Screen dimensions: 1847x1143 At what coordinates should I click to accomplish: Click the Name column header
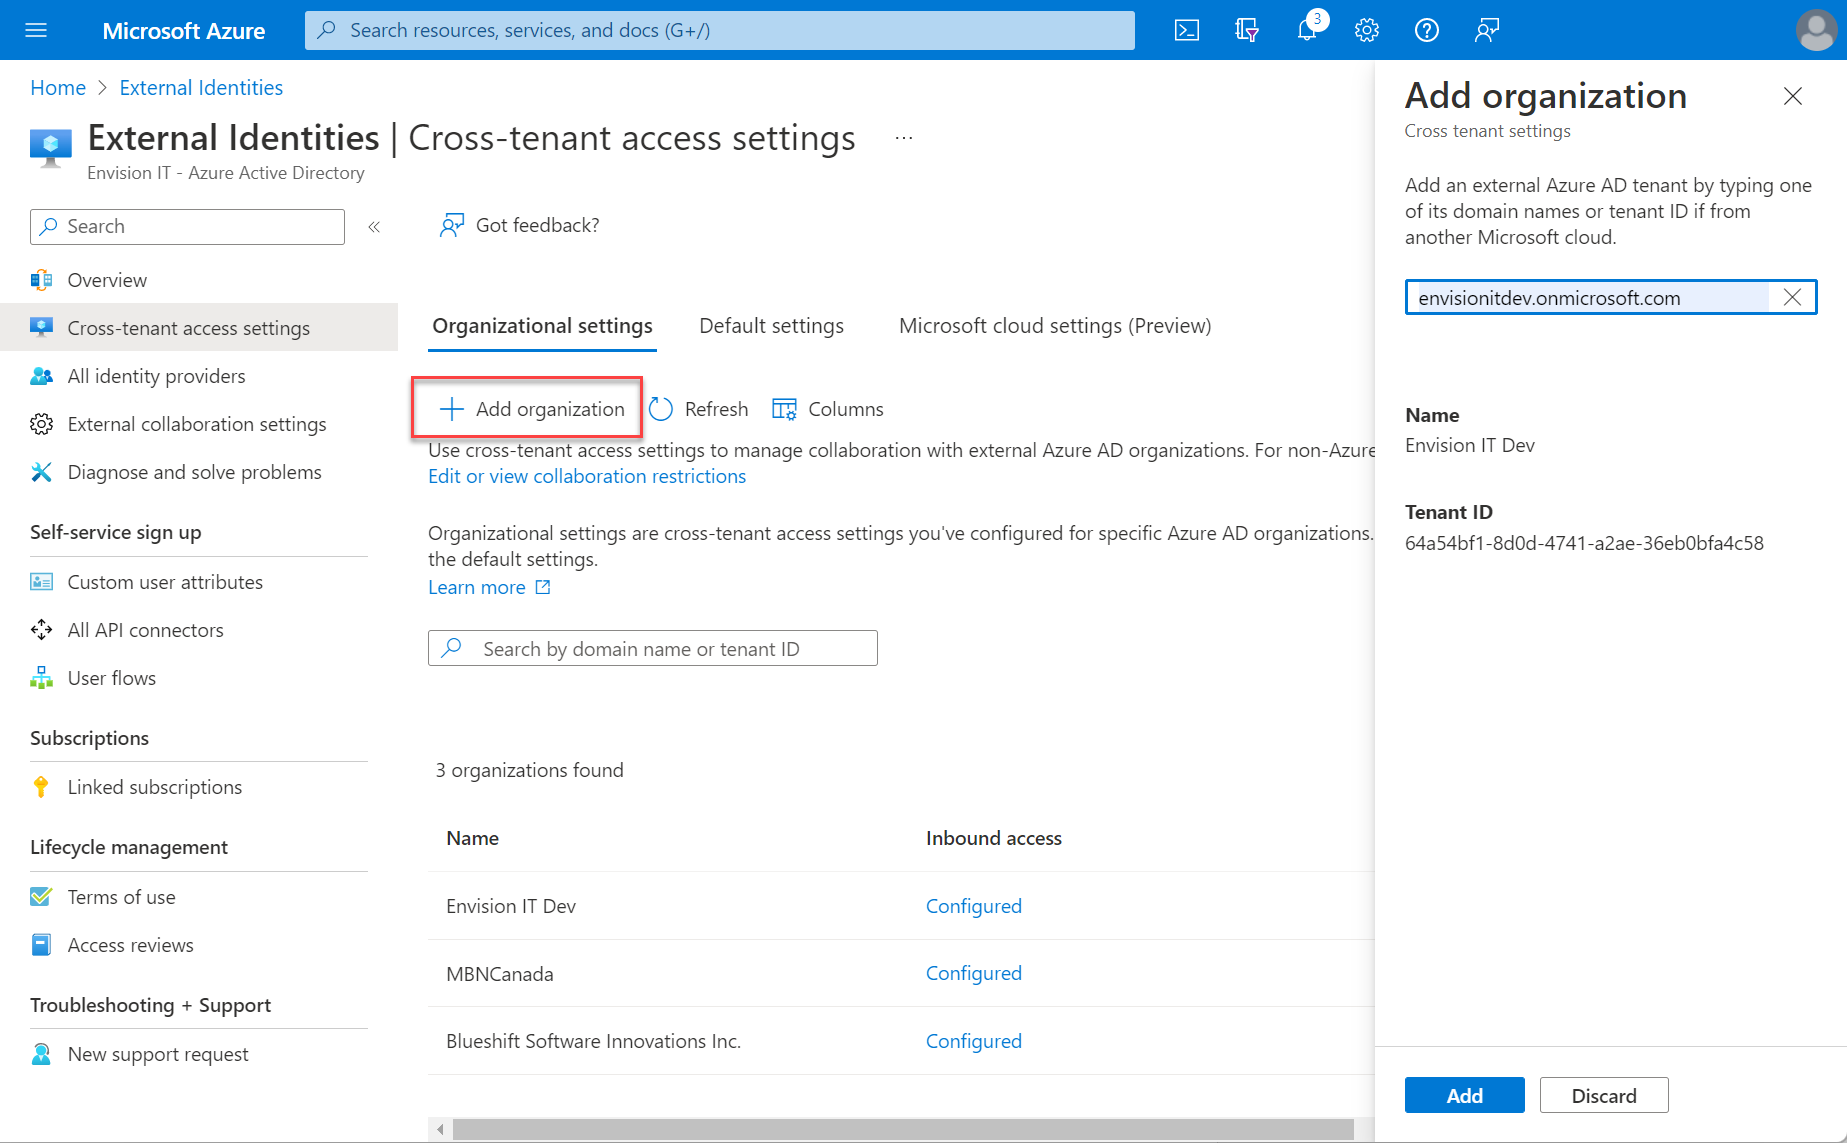(472, 838)
